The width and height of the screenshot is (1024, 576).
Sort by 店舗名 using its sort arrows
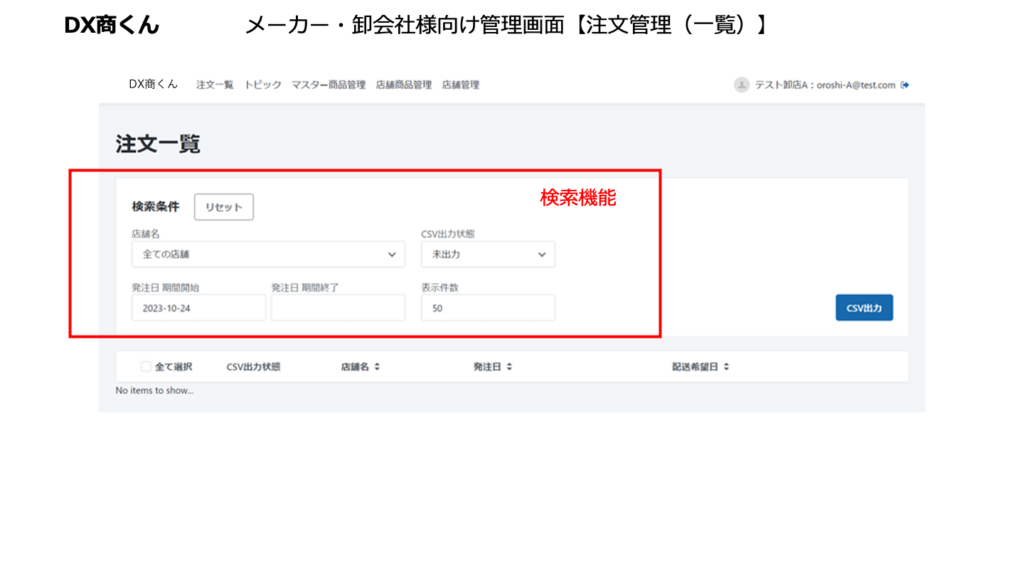click(x=377, y=367)
